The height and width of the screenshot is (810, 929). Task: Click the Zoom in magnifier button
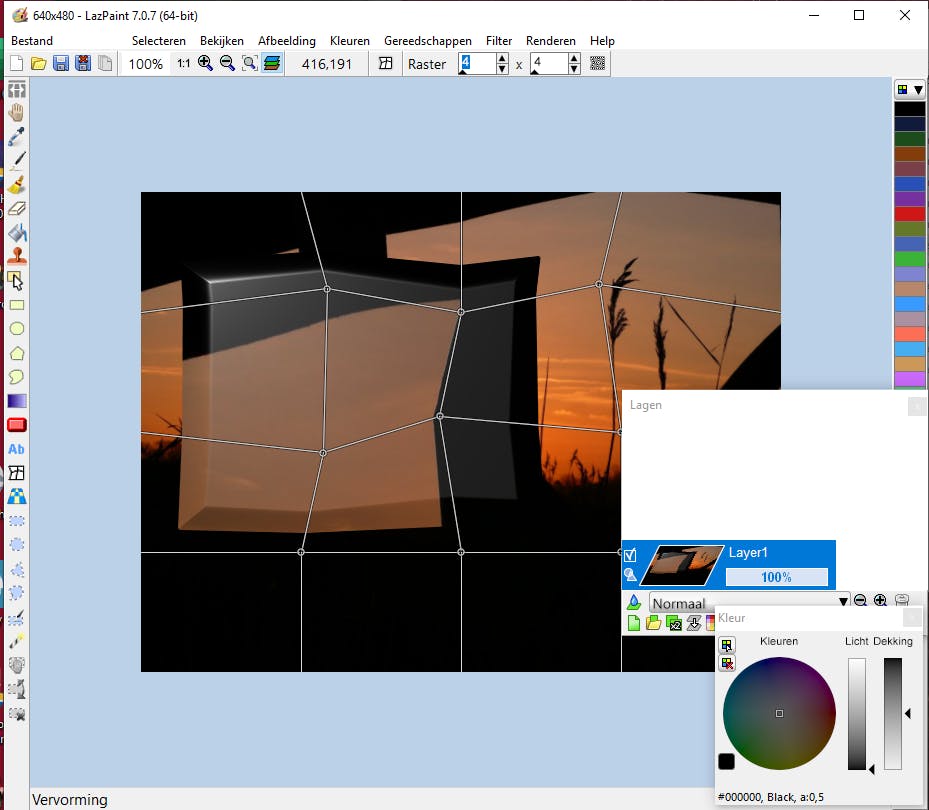(x=205, y=62)
